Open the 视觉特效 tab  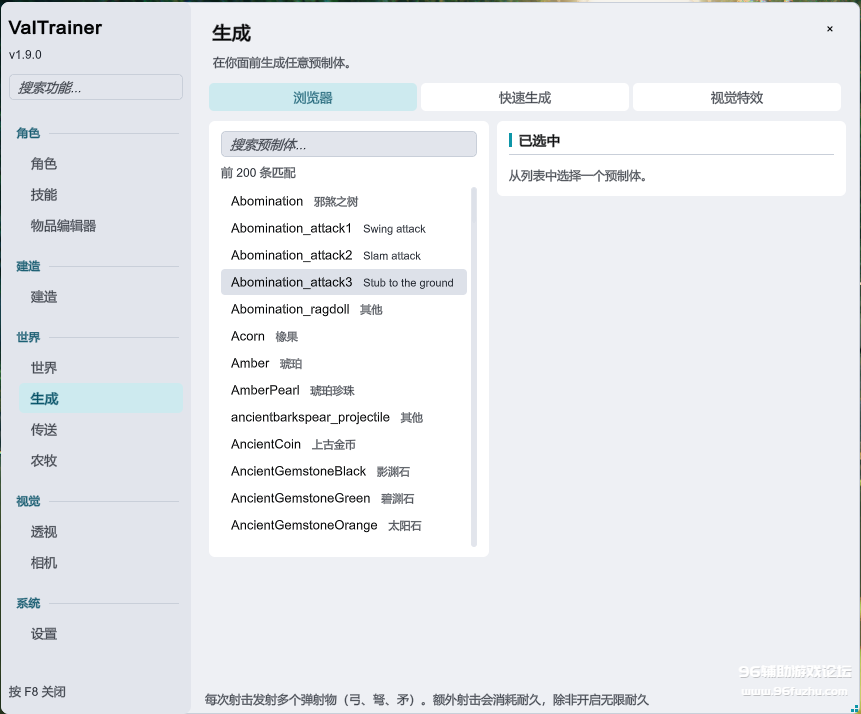tap(736, 97)
